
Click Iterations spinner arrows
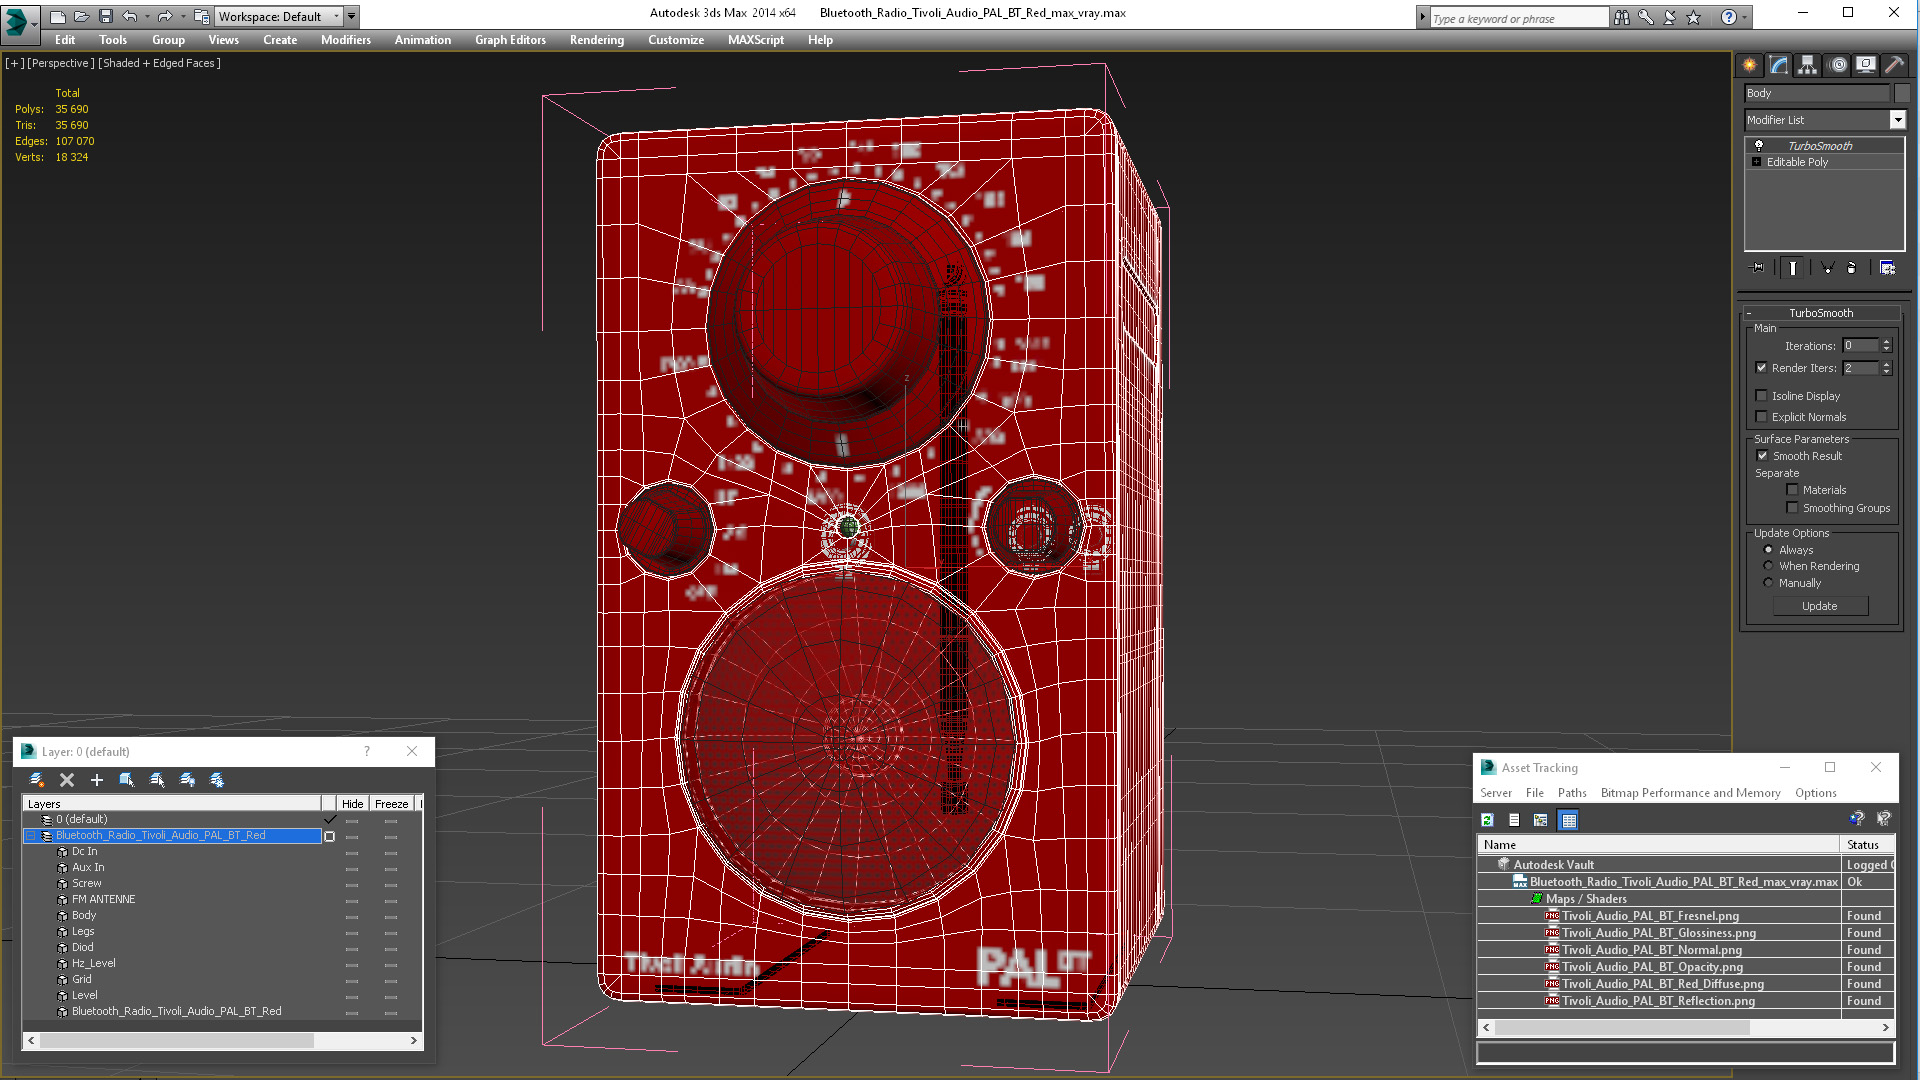[1886, 346]
